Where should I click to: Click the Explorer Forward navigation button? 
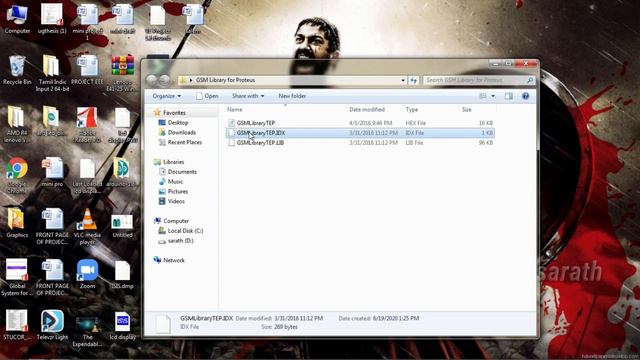(x=164, y=80)
